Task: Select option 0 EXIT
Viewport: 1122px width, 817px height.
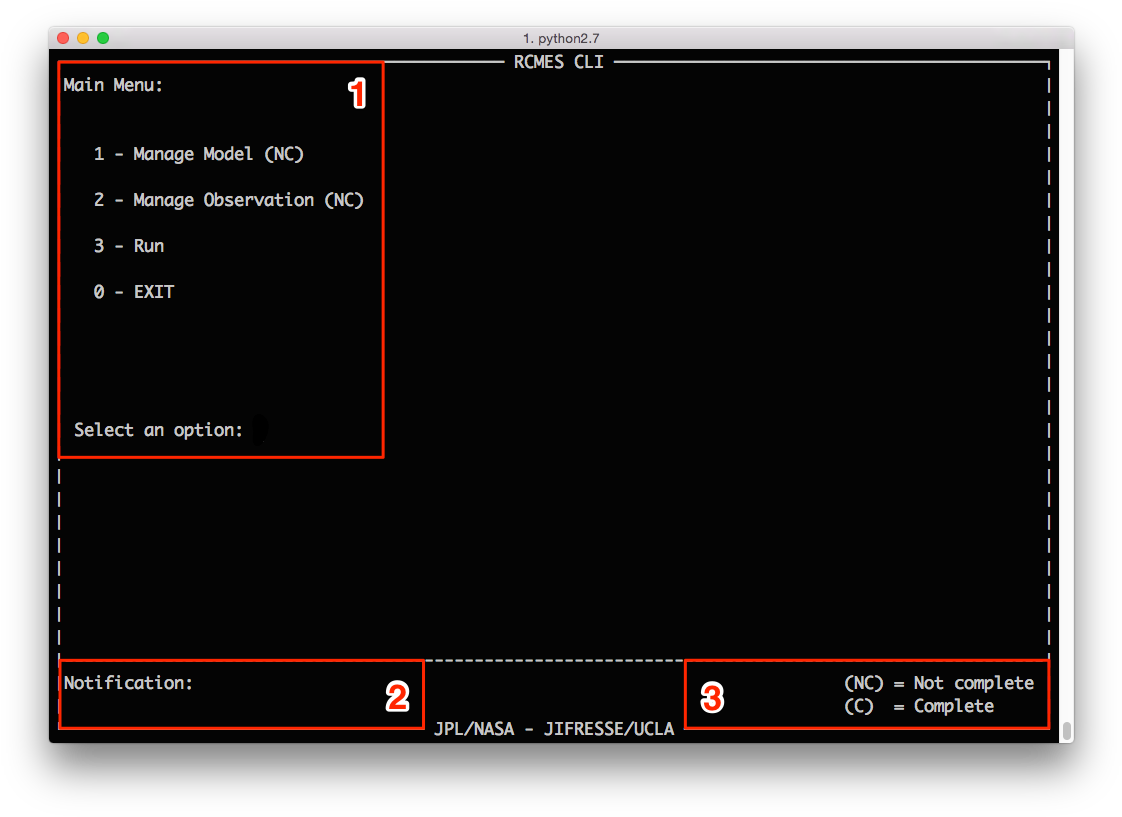Action: (134, 291)
